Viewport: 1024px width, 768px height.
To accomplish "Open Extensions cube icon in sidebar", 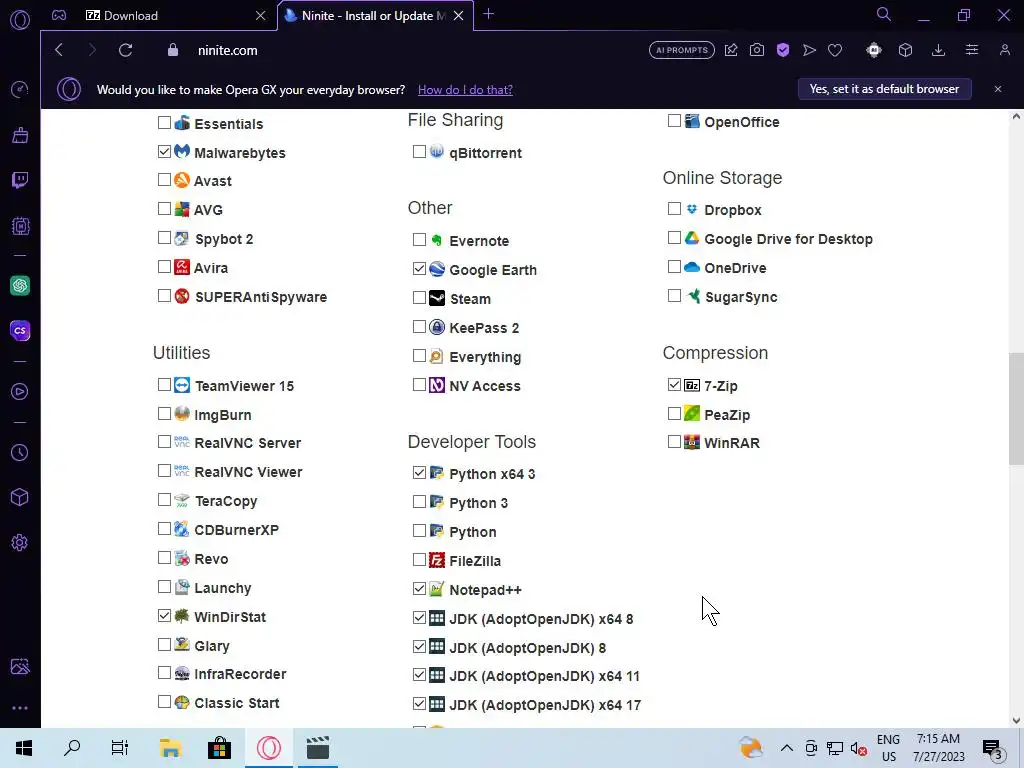I will [20, 498].
